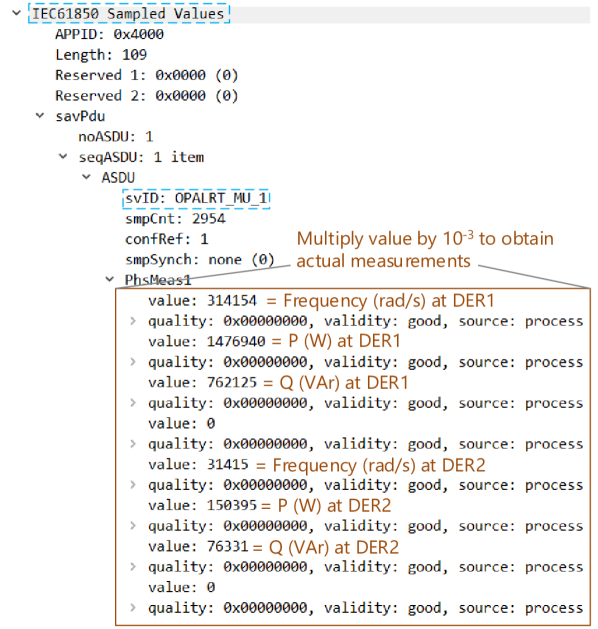Select the value: 76331 row
598x629 pixels.
coord(198,546)
